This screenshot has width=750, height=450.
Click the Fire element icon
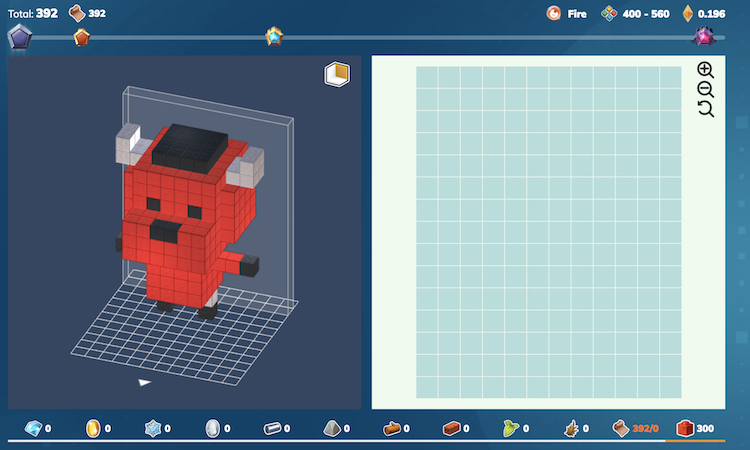click(x=553, y=13)
